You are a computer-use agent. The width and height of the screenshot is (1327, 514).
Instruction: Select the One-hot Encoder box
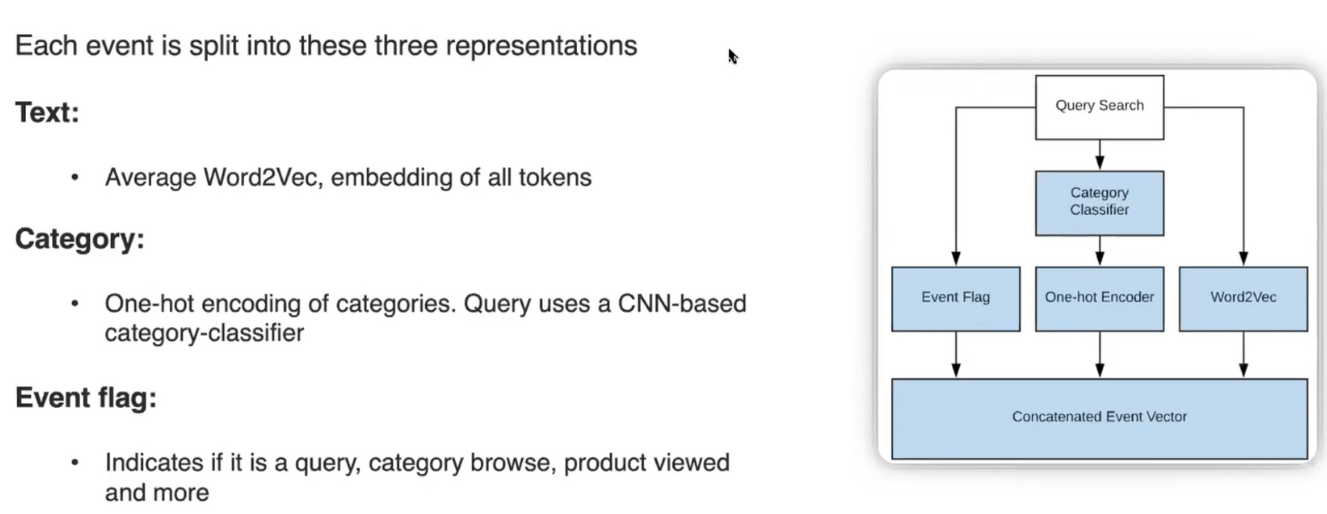pos(1099,298)
